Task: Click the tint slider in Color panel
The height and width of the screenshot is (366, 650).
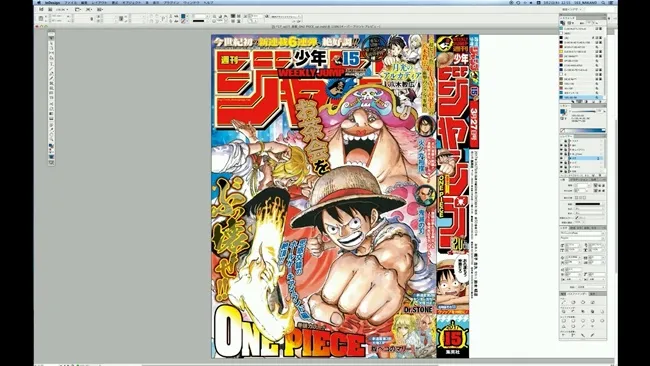Action: pyautogui.click(x=584, y=111)
